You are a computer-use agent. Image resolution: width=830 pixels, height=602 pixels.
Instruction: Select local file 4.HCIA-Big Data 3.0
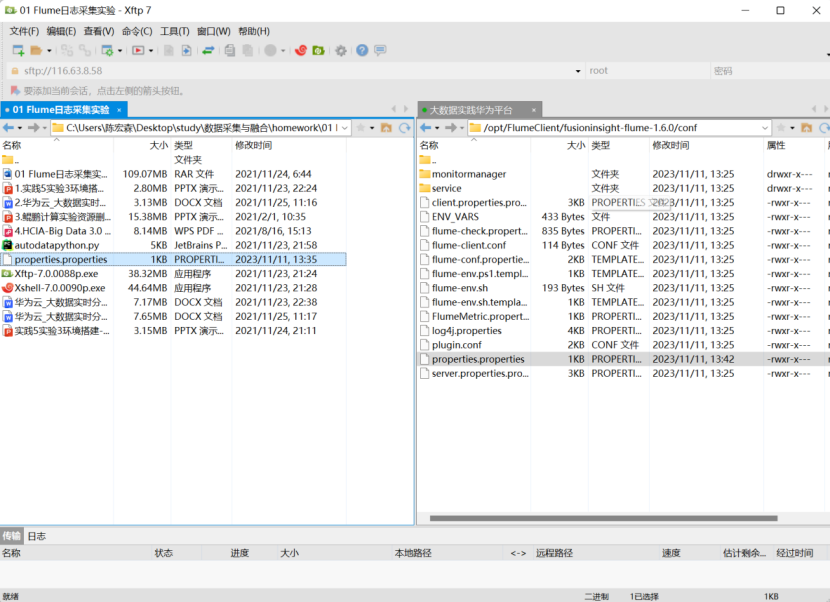173,231
